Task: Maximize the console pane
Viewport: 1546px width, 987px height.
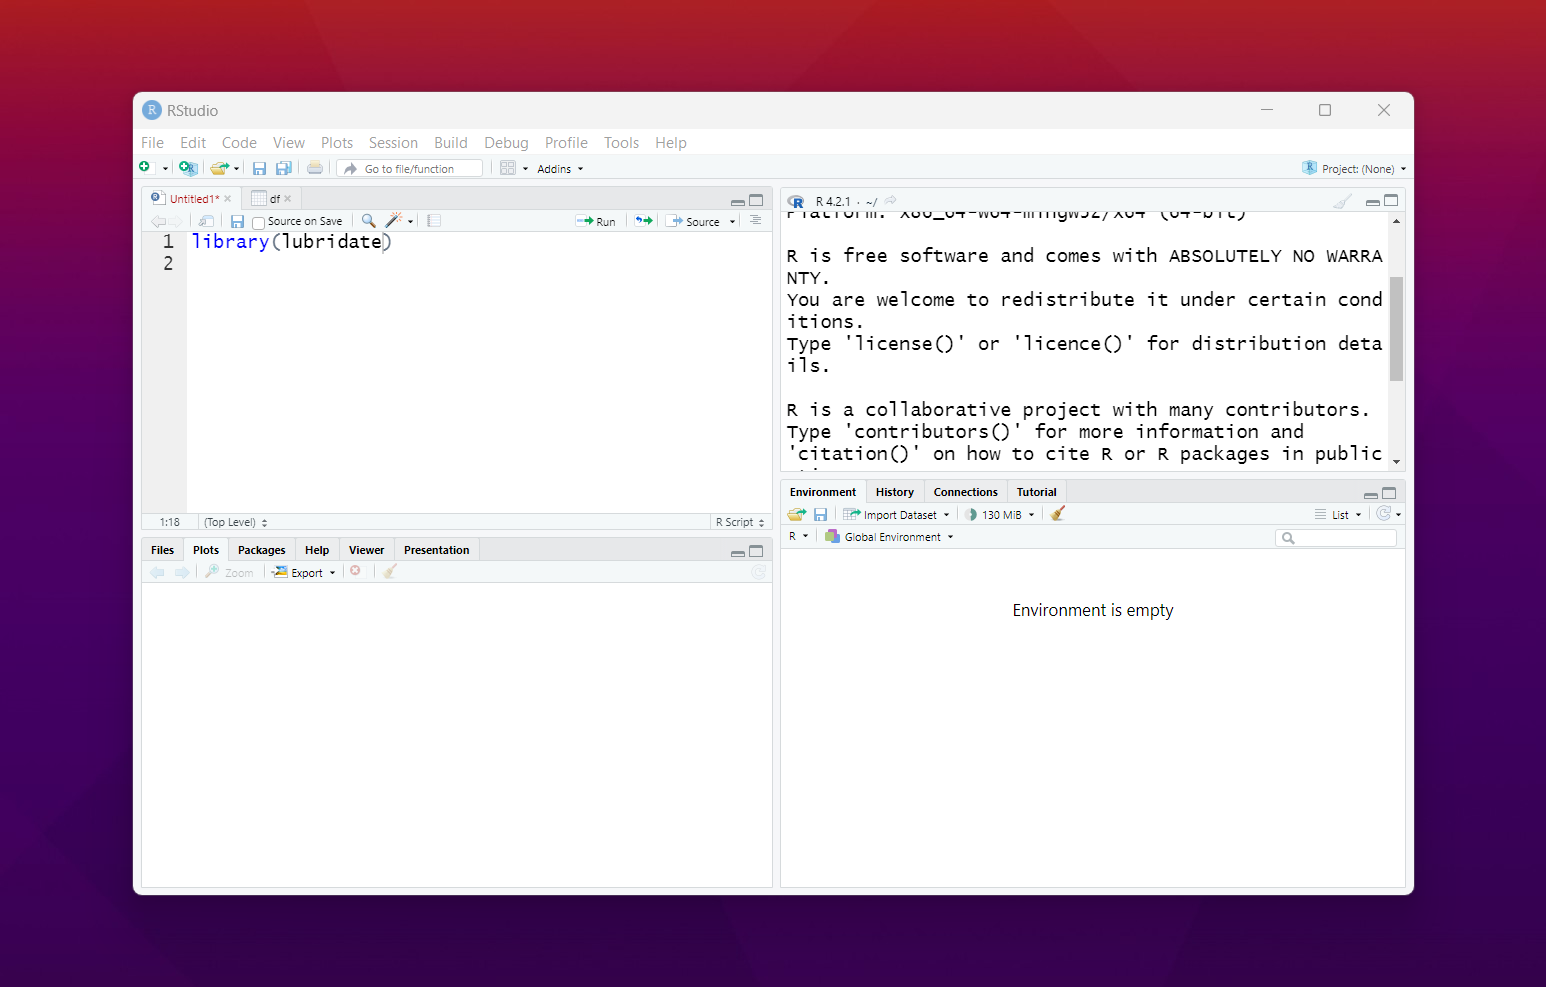Action: pyautogui.click(x=1391, y=201)
